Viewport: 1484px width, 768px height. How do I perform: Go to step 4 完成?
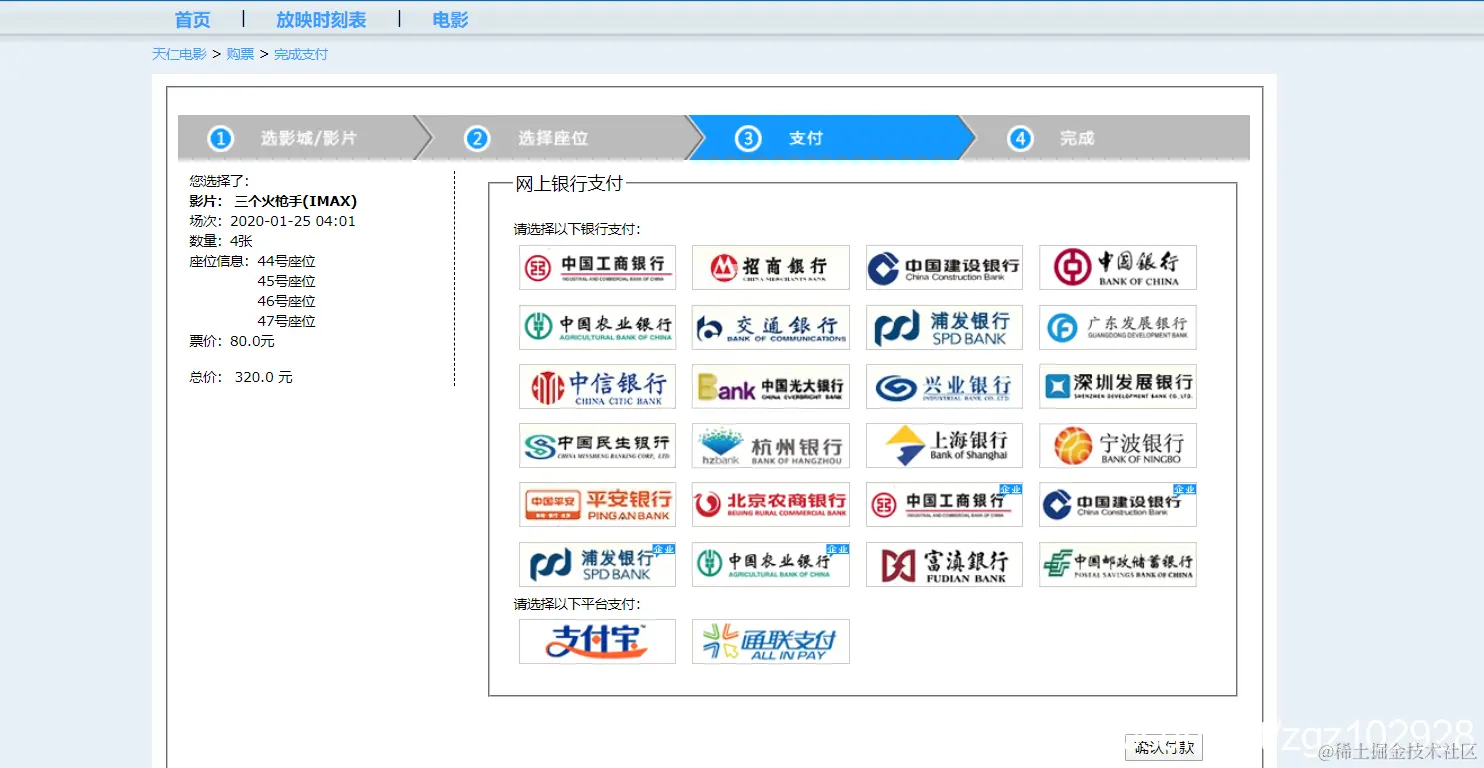(x=1105, y=138)
